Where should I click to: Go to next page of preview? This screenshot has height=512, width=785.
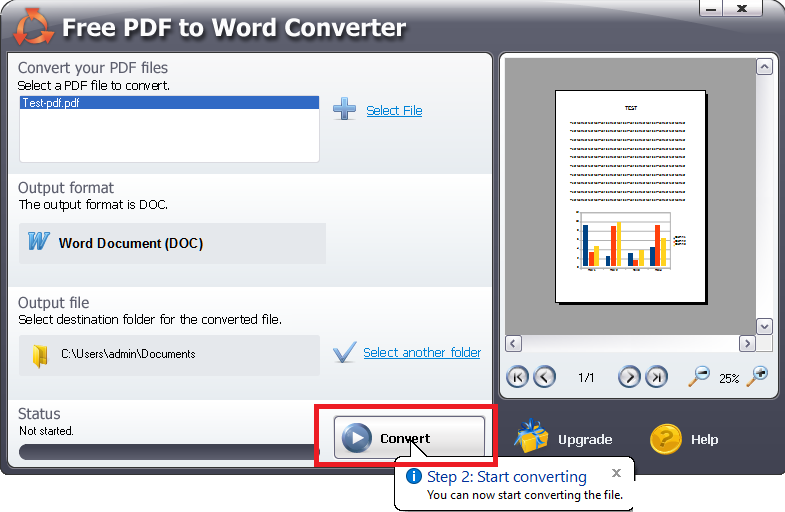(x=629, y=377)
